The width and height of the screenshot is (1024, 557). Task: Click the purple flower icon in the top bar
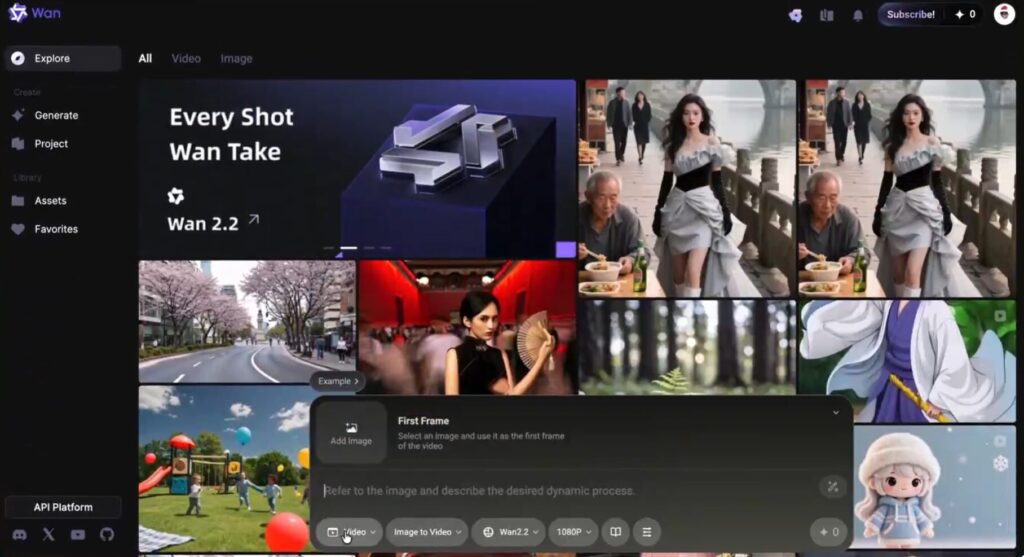point(795,15)
